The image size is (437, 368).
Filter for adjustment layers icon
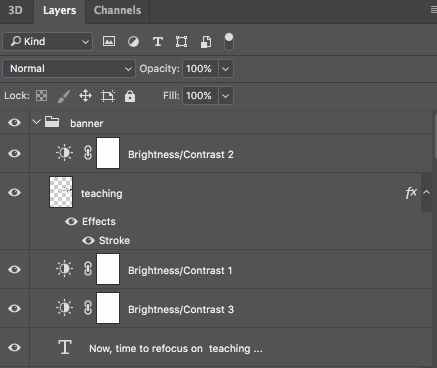click(133, 42)
